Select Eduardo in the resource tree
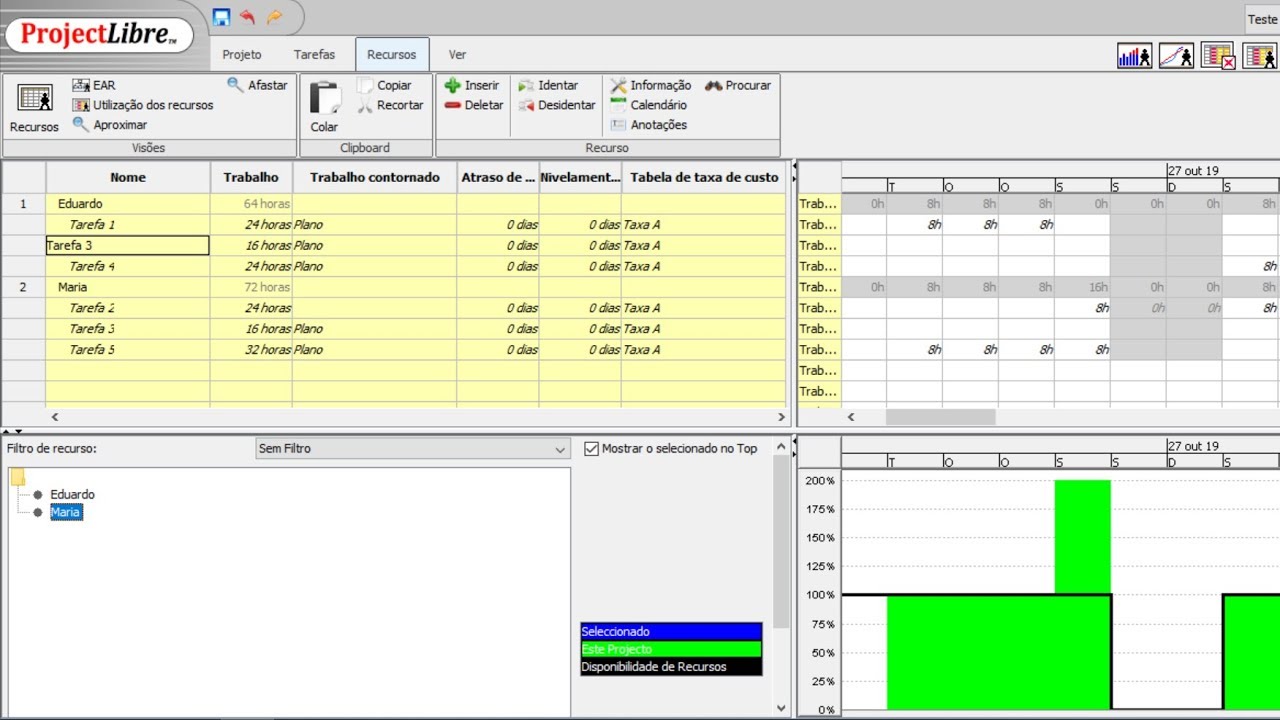The image size is (1280, 720). 72,494
